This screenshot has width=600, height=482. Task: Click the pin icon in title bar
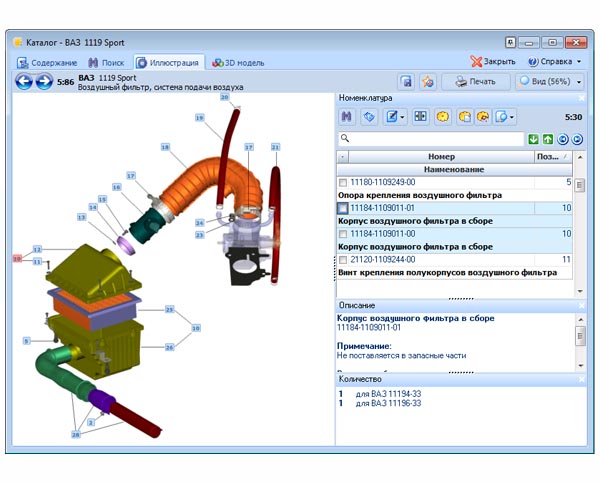(x=510, y=42)
